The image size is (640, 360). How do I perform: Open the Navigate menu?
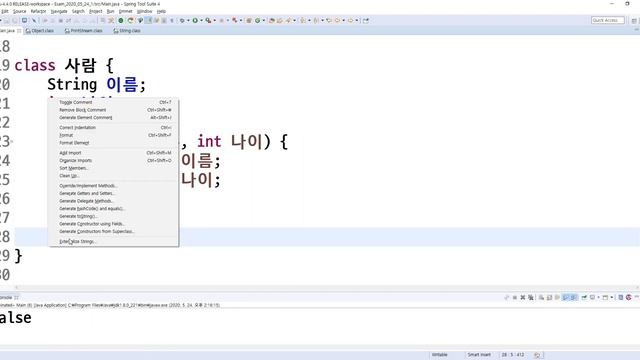click(59, 11)
